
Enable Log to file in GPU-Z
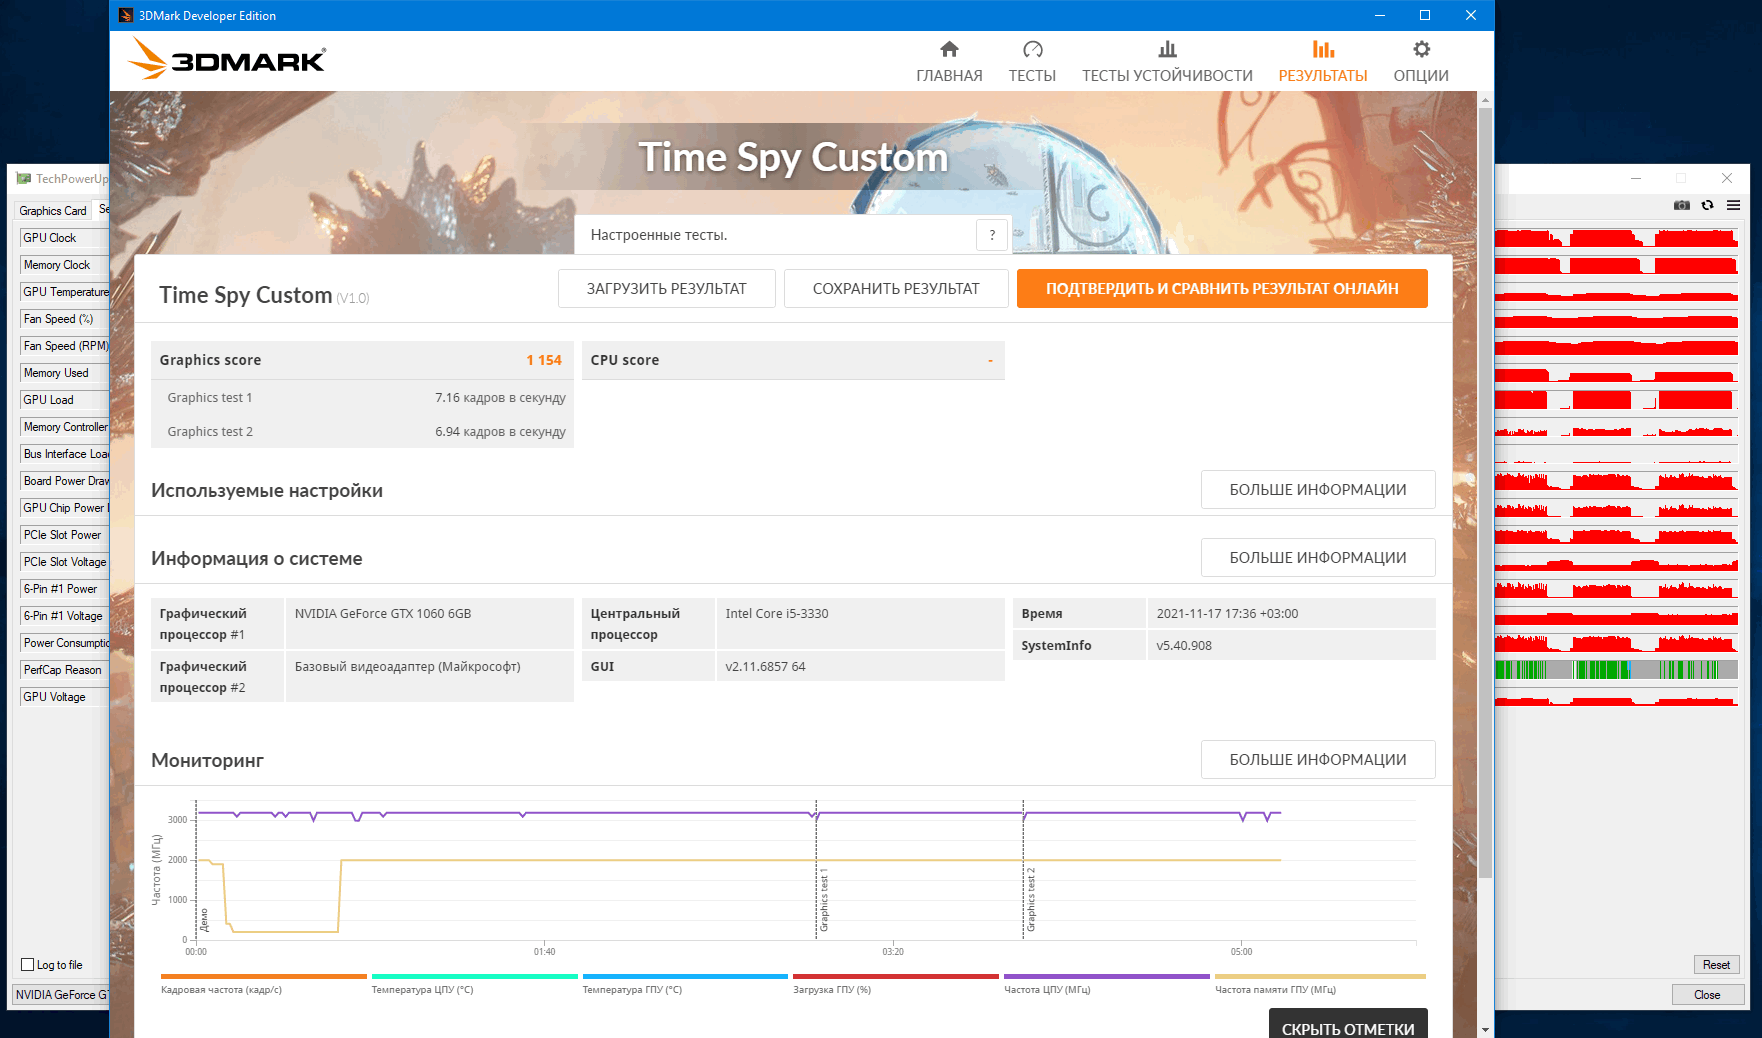coord(28,965)
